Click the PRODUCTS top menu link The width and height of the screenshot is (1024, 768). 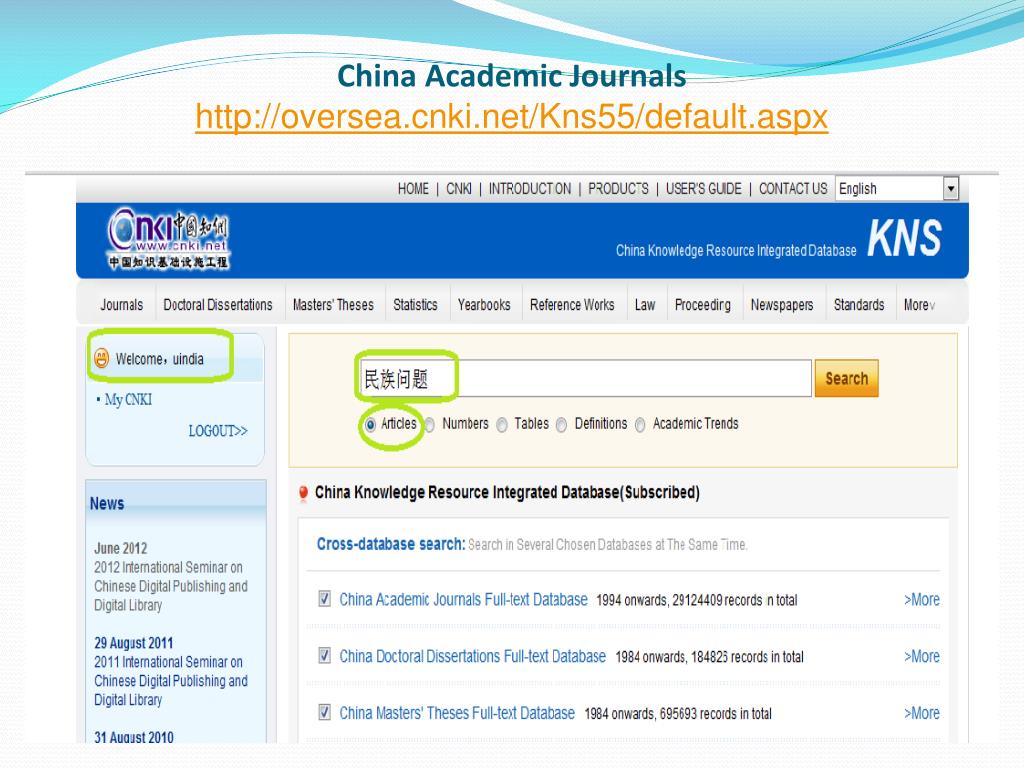click(x=618, y=189)
